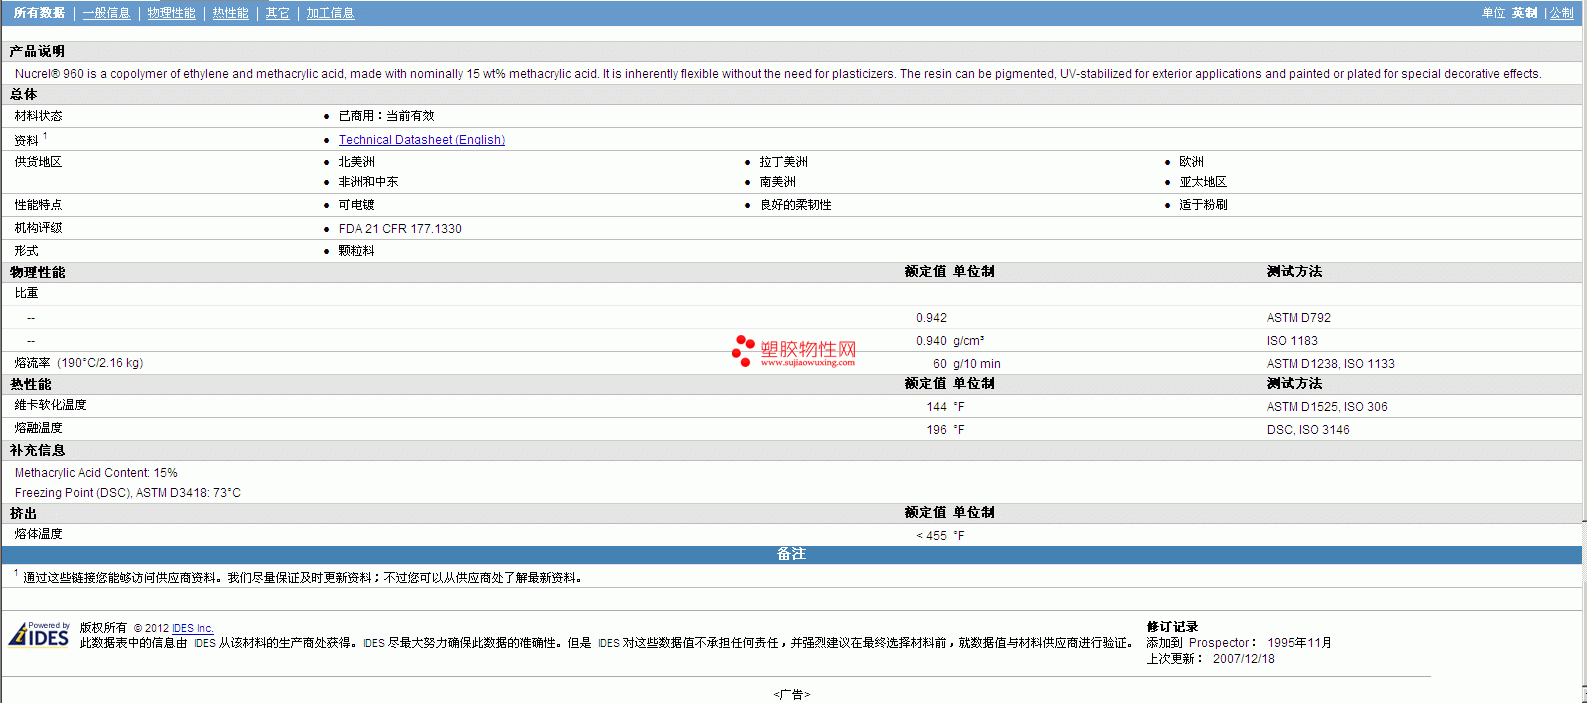Select 英制 units at top right
This screenshot has width=1587, height=703.
click(x=1524, y=13)
